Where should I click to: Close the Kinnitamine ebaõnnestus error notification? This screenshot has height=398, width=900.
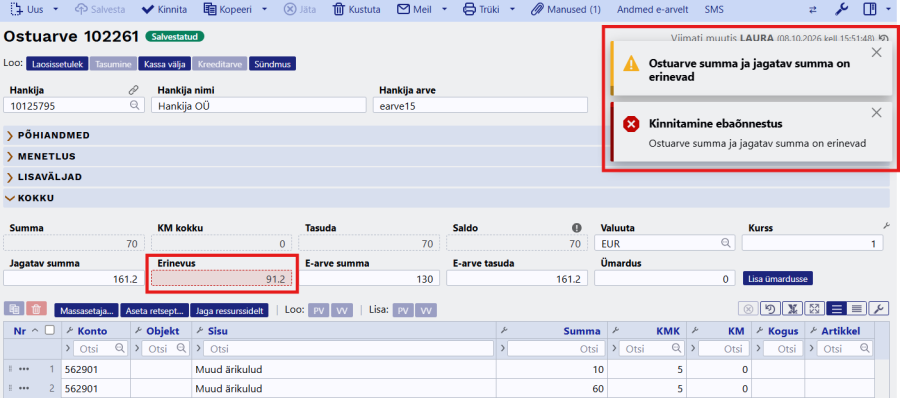[876, 113]
